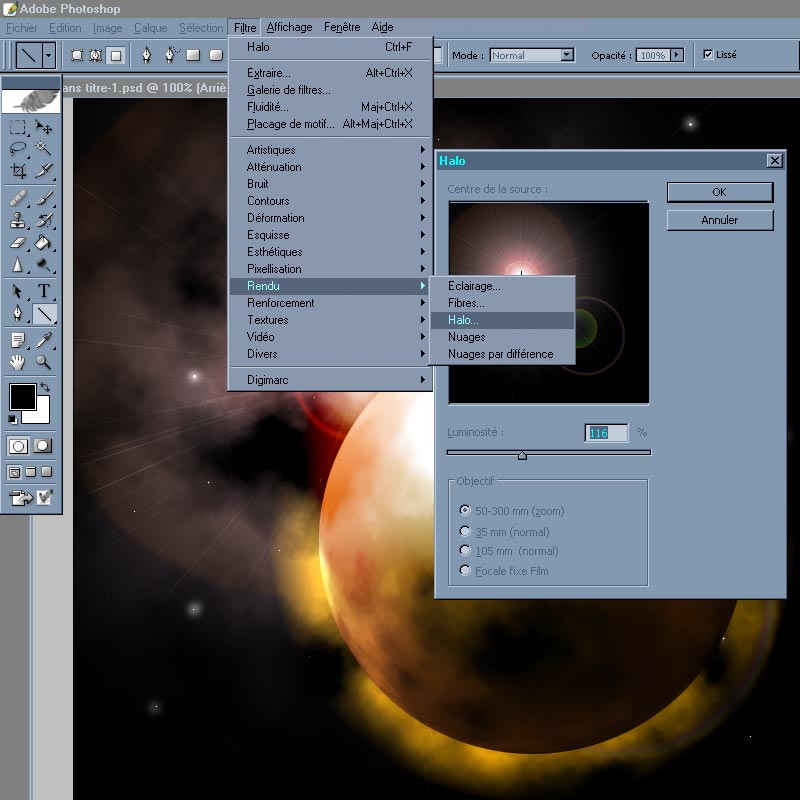This screenshot has height=800, width=800.
Task: Select the Slice tool
Action: [44, 170]
